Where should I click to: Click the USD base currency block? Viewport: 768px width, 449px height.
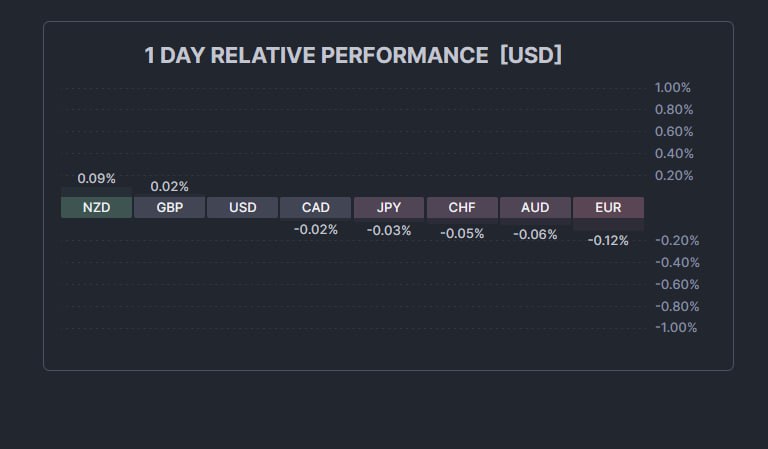[242, 208]
